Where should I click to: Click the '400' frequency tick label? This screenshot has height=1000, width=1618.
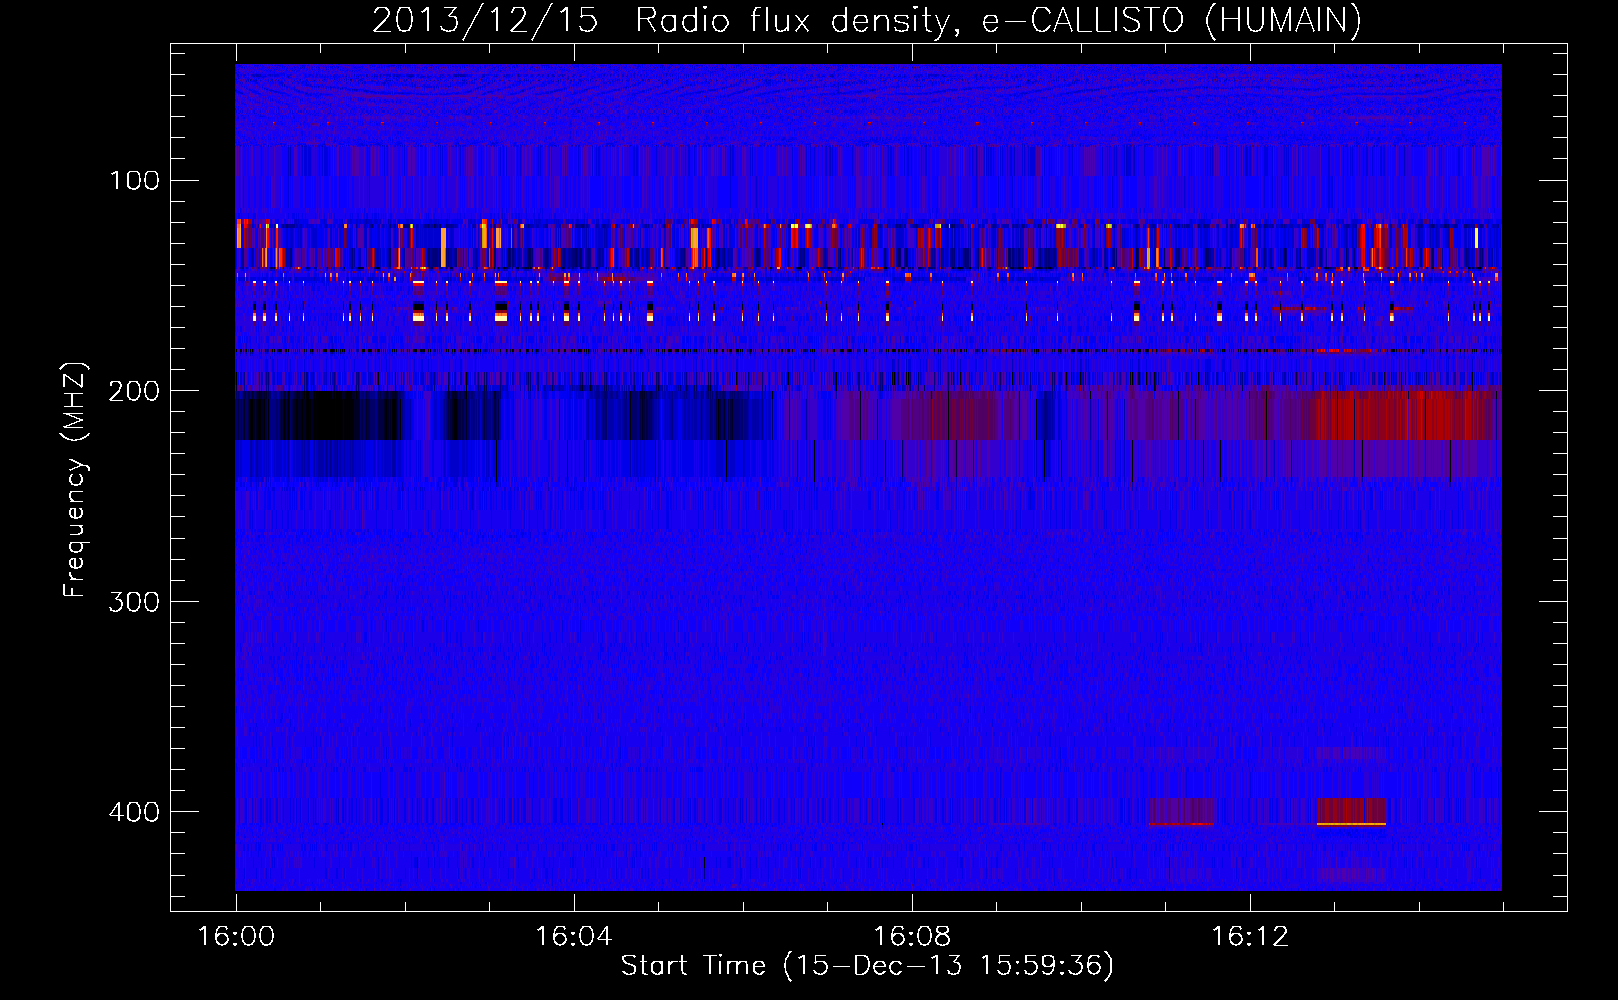point(134,812)
